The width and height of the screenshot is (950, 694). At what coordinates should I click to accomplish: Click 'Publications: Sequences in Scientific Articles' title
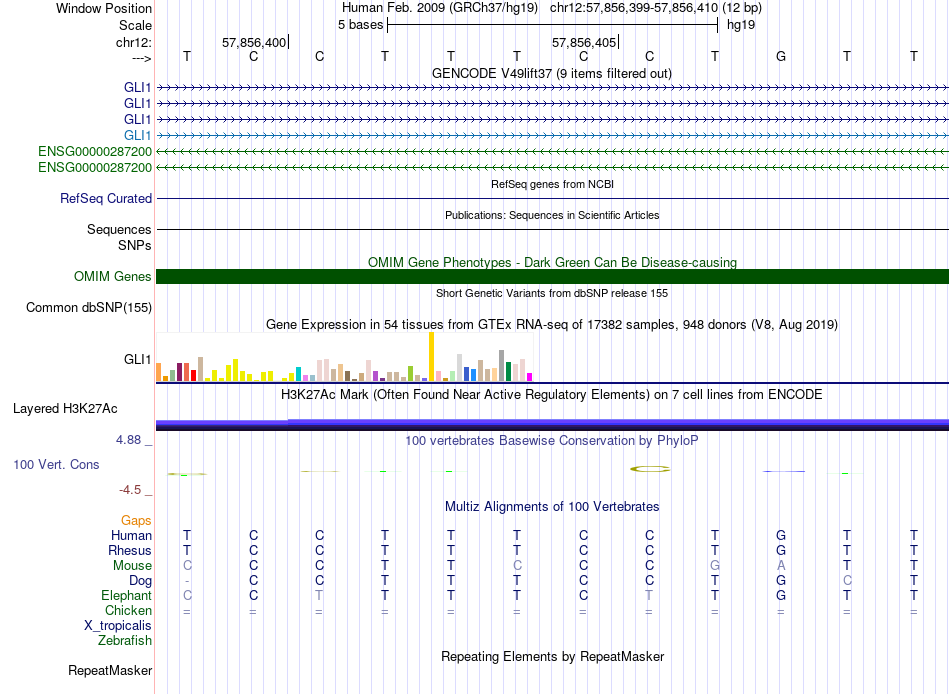pyautogui.click(x=553, y=215)
